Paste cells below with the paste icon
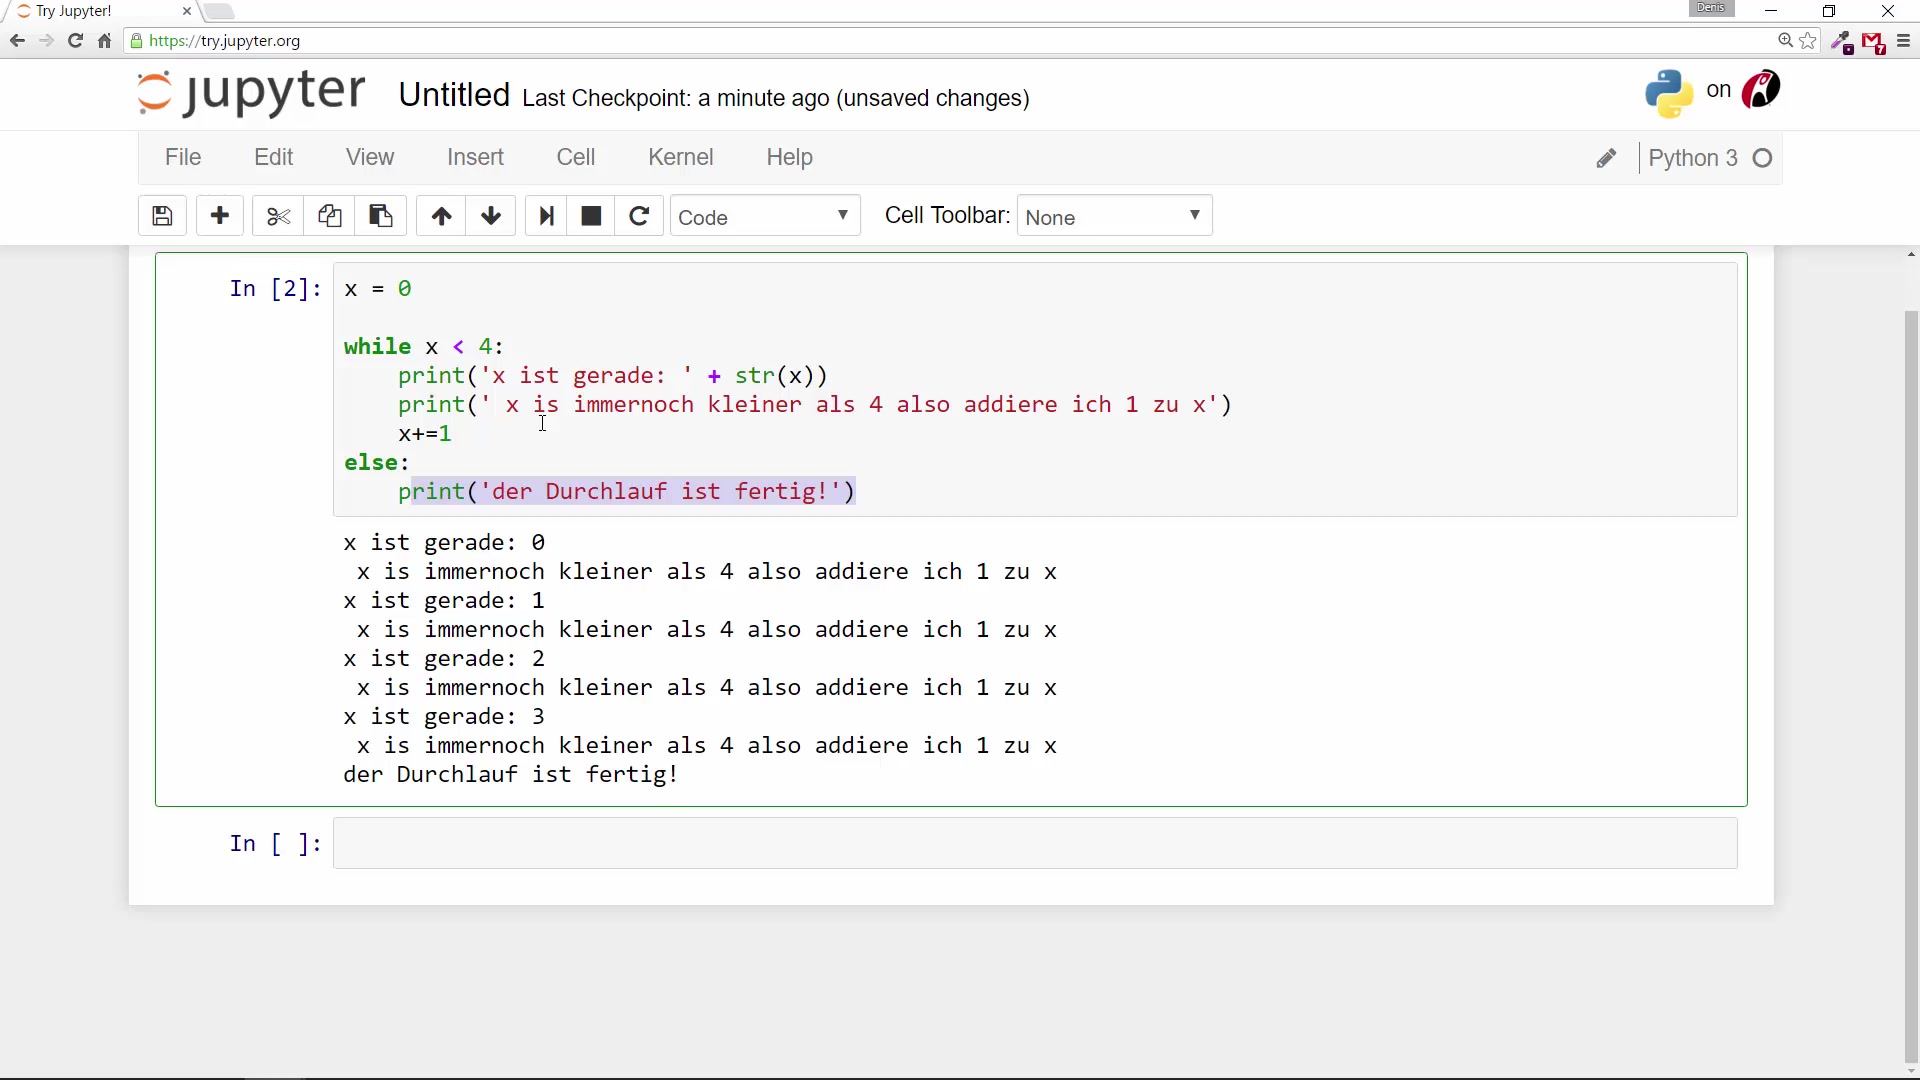This screenshot has width=1920, height=1080. [x=381, y=216]
